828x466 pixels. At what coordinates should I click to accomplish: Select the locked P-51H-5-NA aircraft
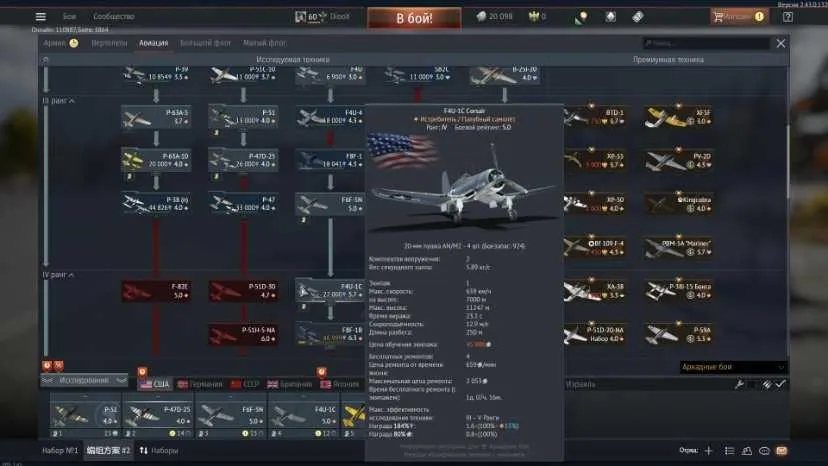(x=243, y=334)
